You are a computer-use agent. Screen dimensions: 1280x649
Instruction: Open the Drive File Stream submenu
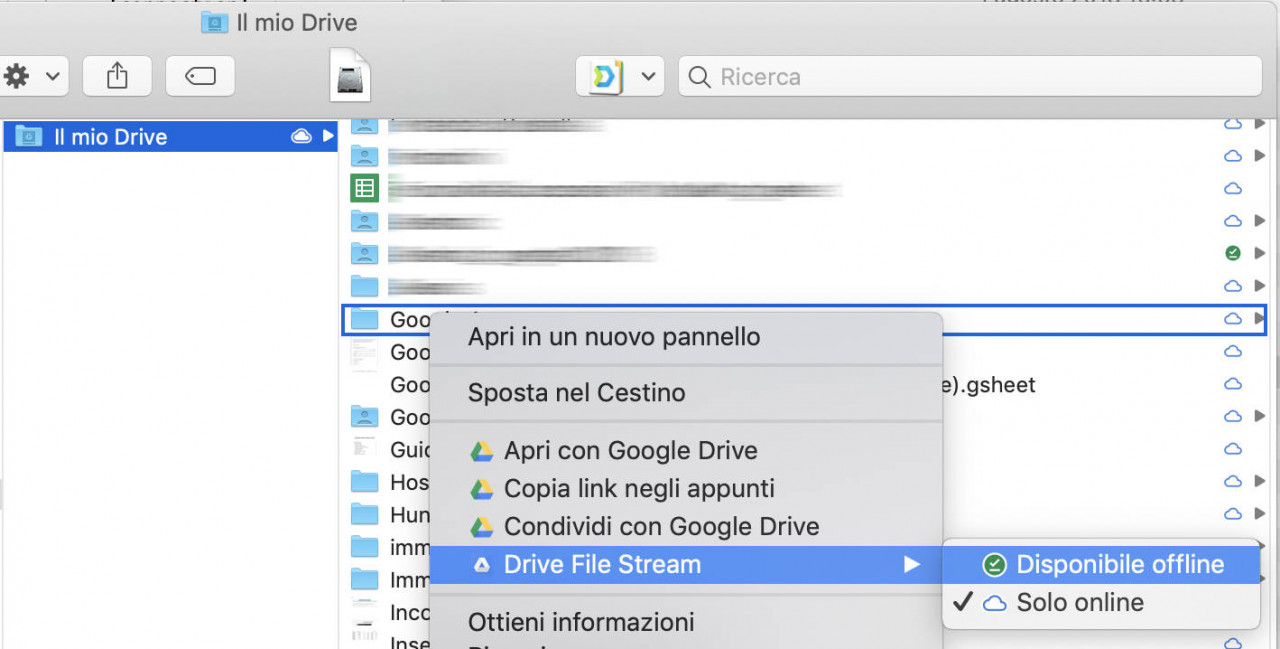coord(686,564)
